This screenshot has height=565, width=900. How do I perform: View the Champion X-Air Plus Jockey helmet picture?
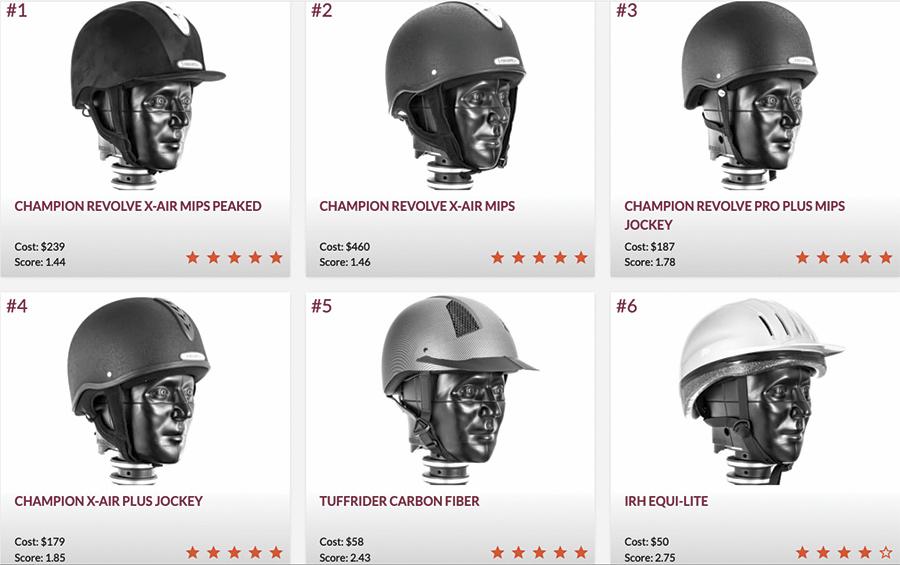[x=138, y=390]
